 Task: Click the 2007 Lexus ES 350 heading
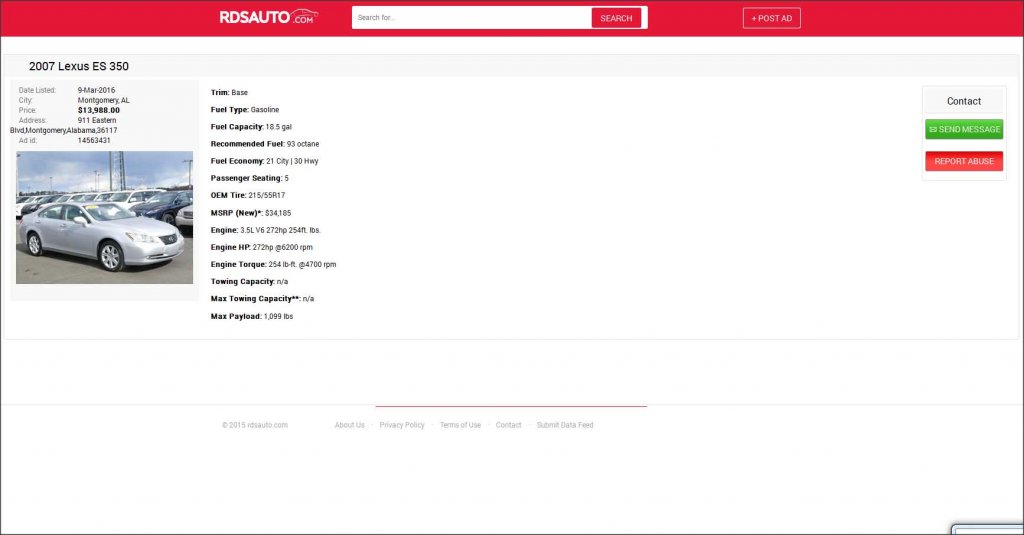(78, 66)
